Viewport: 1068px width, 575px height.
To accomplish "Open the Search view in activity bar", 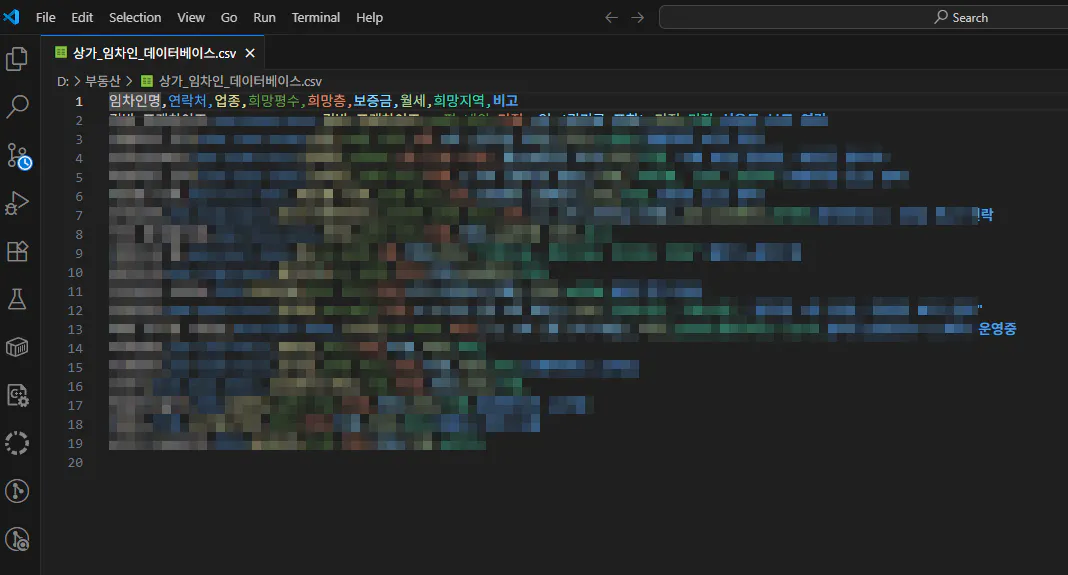I will tap(17, 106).
